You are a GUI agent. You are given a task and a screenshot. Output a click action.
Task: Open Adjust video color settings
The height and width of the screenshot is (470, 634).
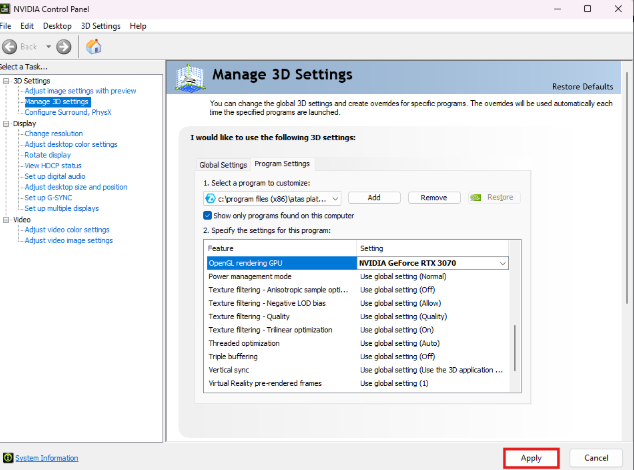coord(67,230)
